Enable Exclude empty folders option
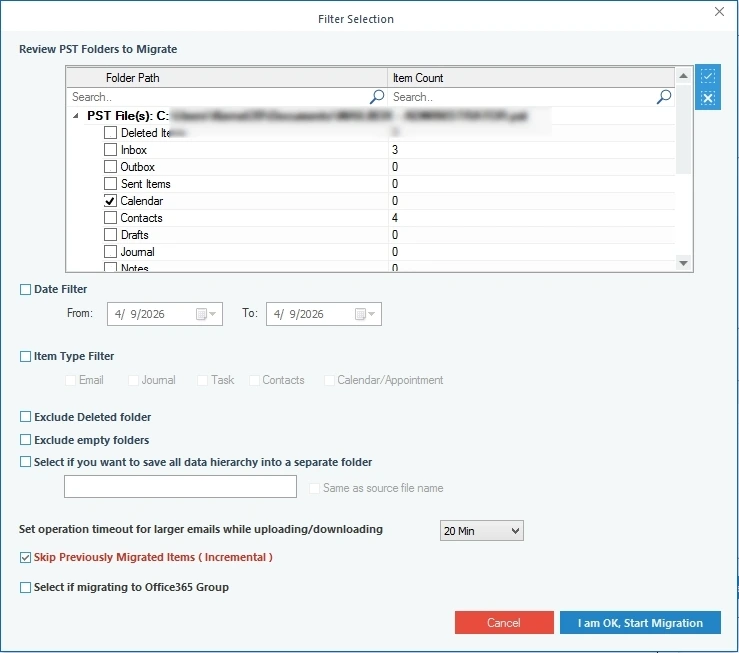Image resolution: width=739 pixels, height=653 pixels. 25,440
